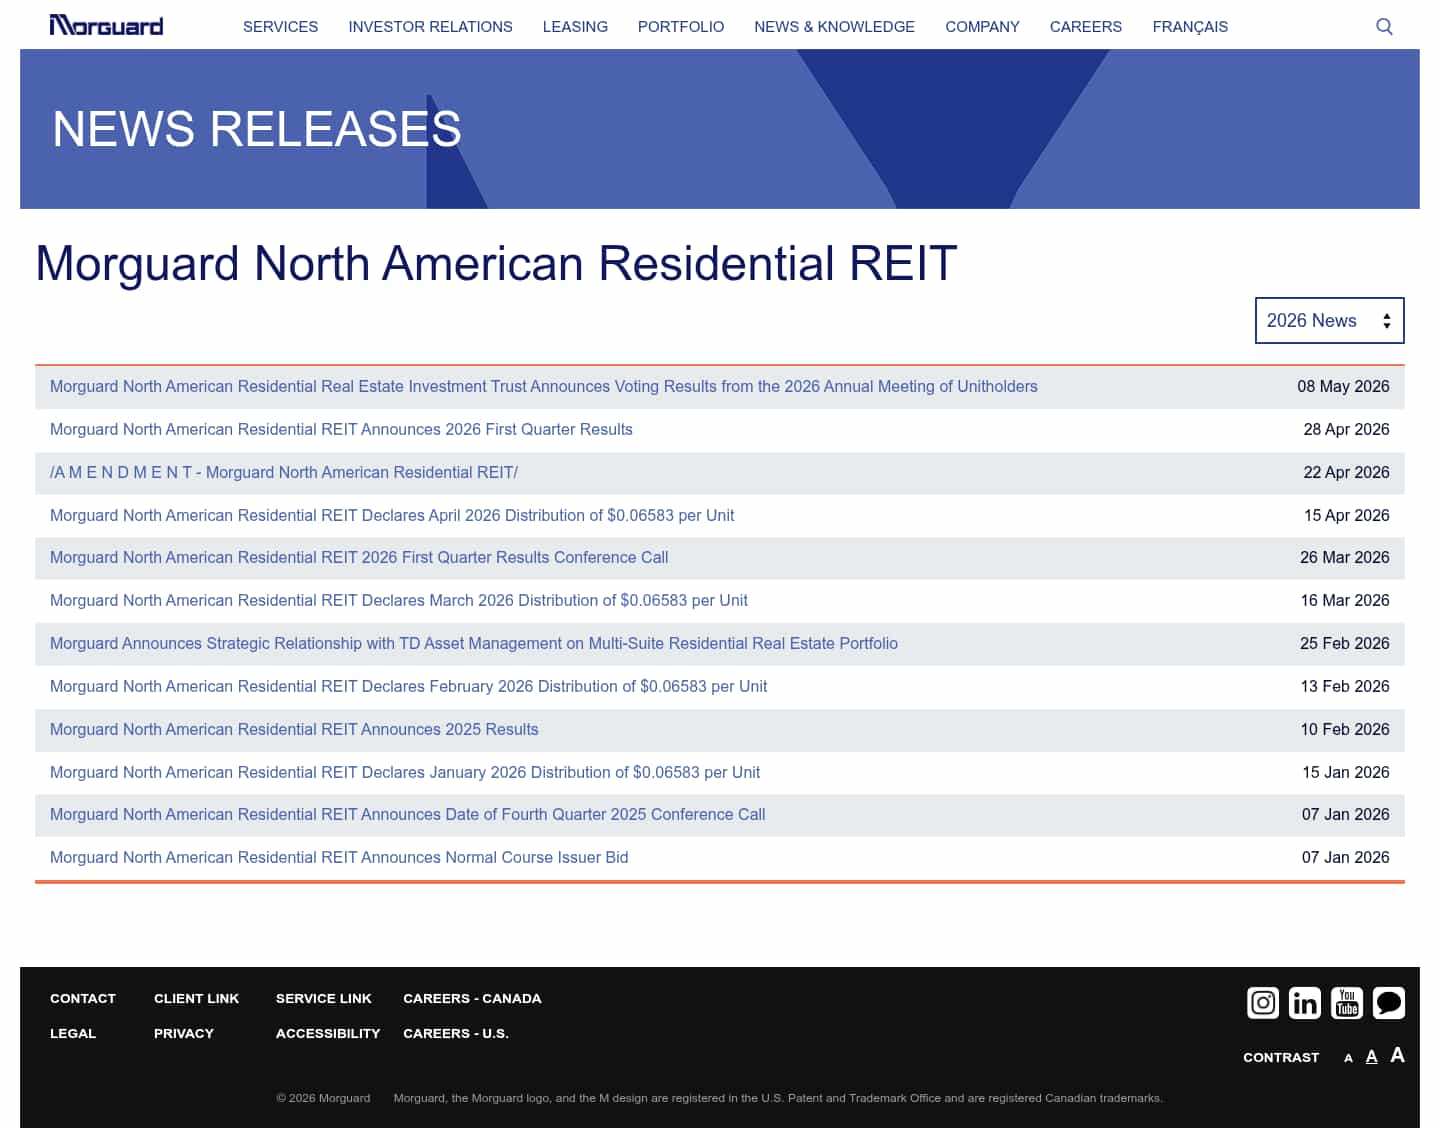Open the 2026 News year dropdown

click(1329, 320)
